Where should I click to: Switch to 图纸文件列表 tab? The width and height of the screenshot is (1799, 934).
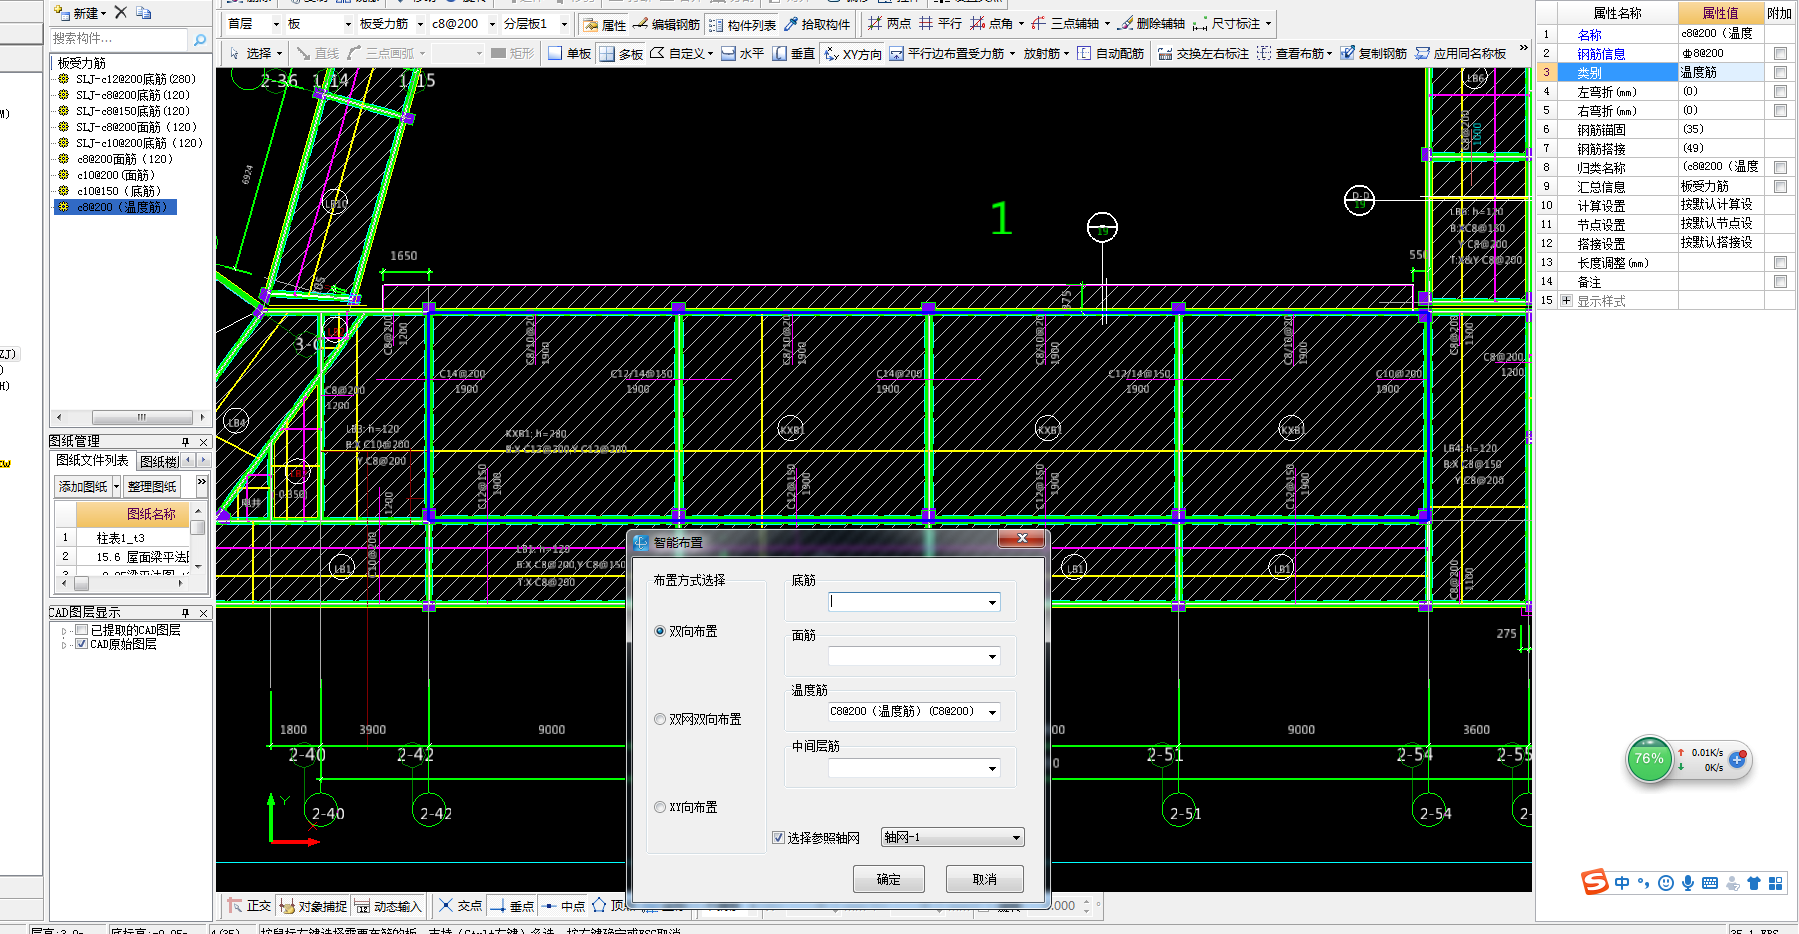coord(92,460)
